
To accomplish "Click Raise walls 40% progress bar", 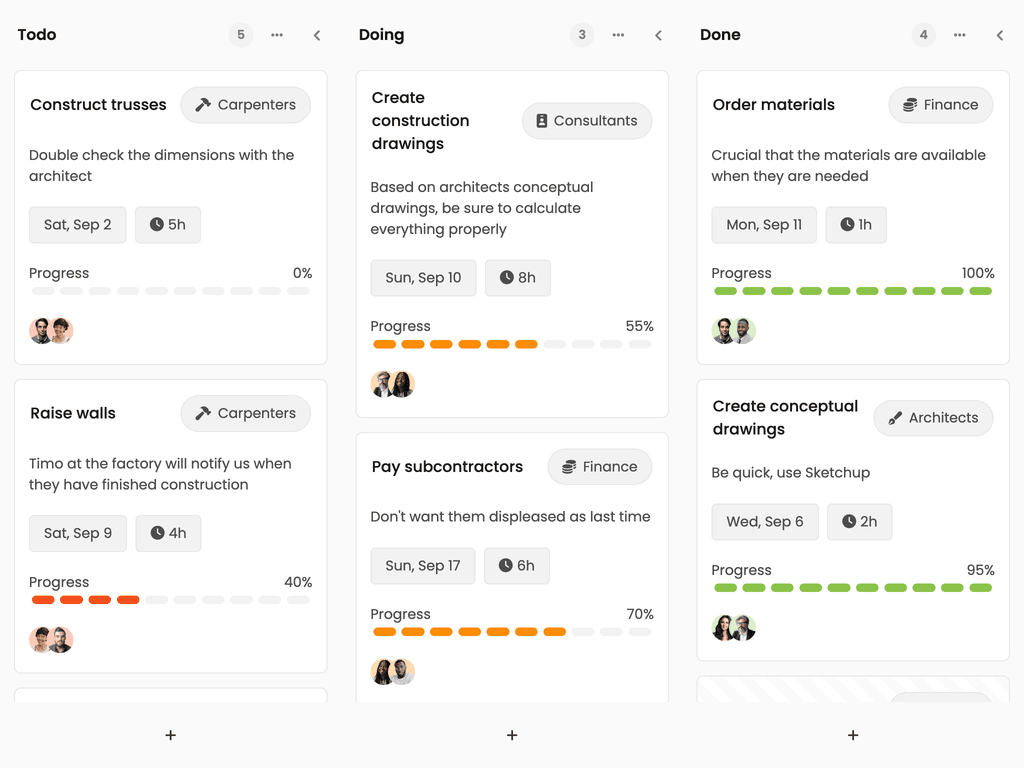I will point(170,600).
